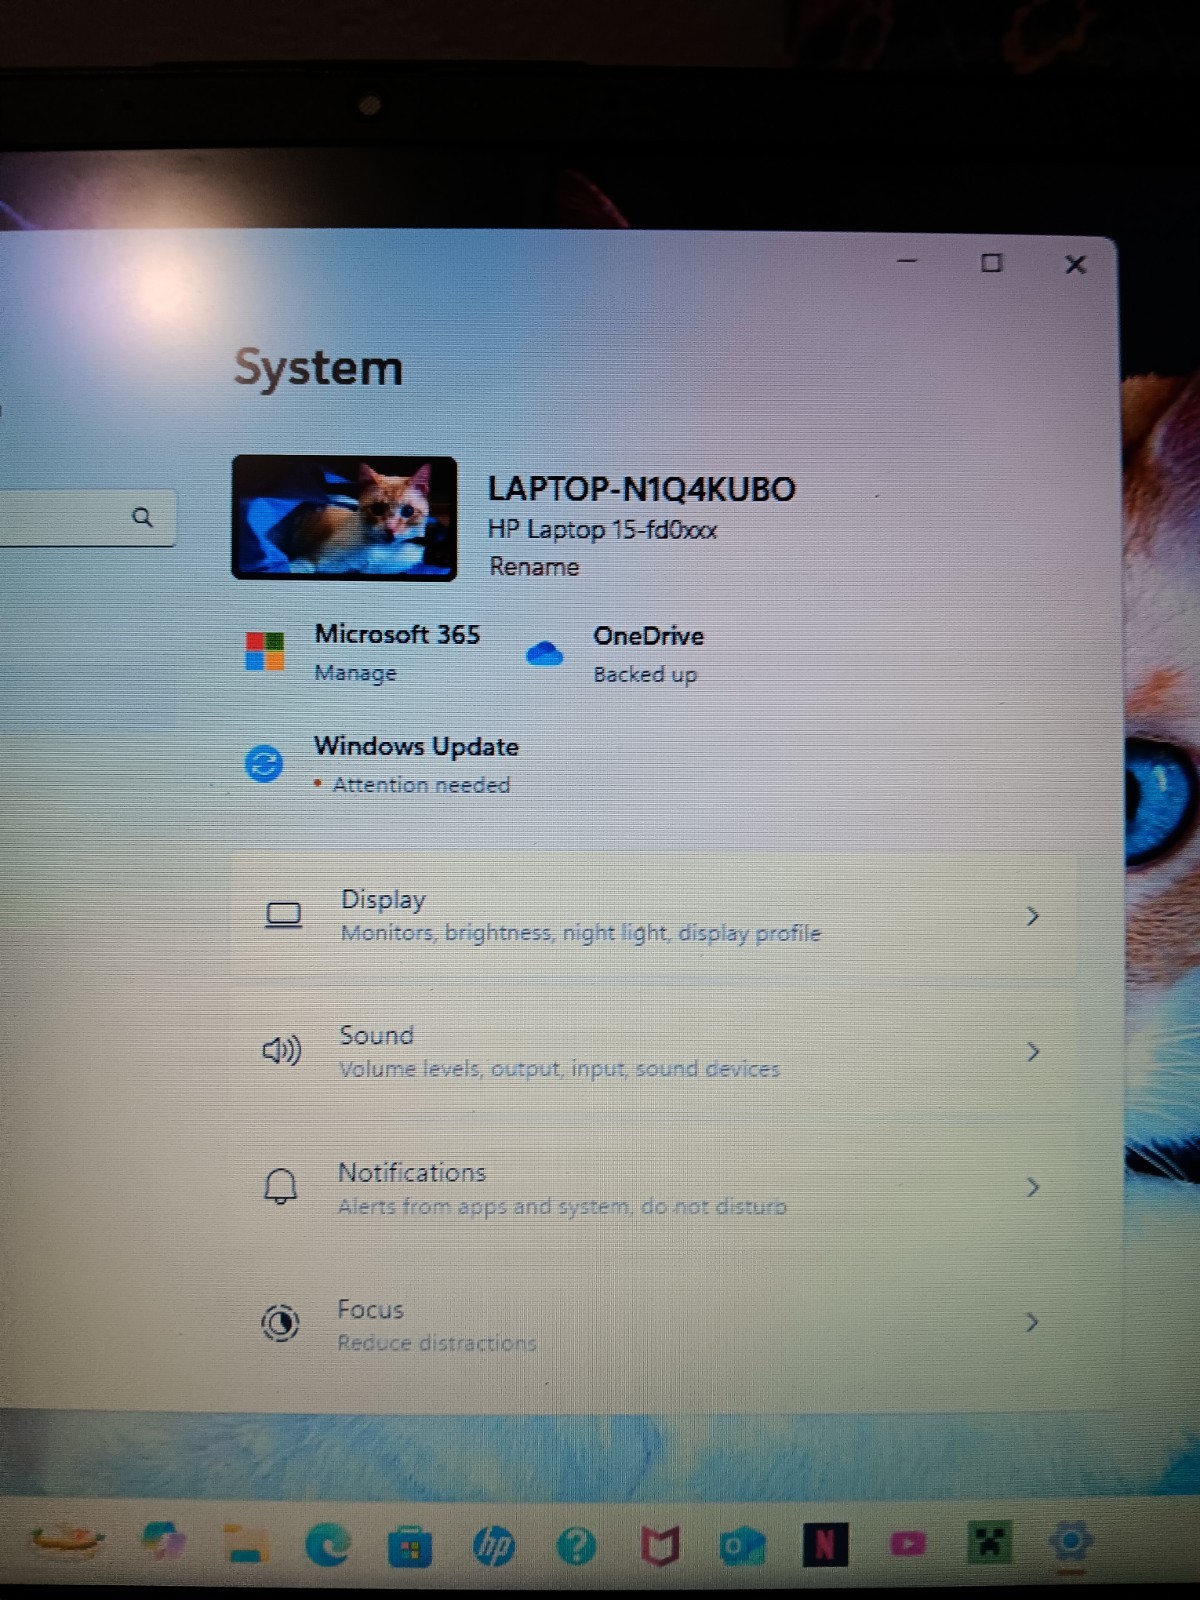
Task: Close the Settings window
Action: (1075, 264)
